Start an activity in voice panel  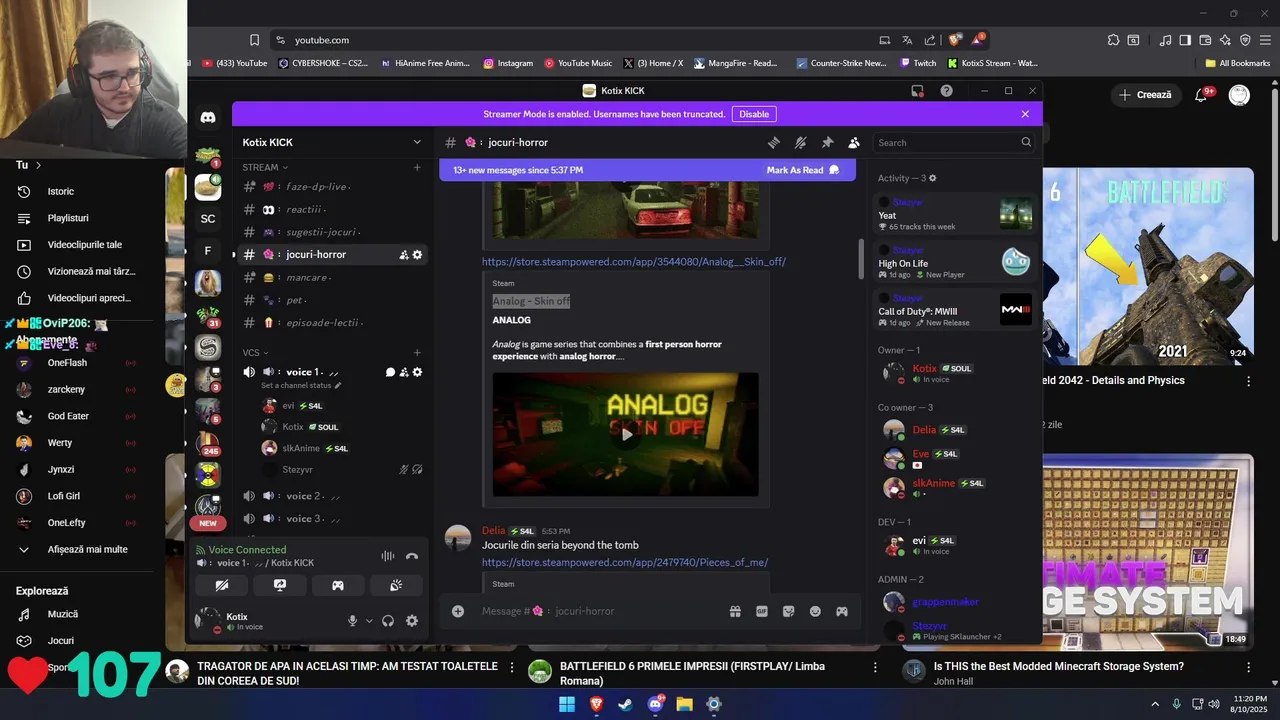[338, 585]
